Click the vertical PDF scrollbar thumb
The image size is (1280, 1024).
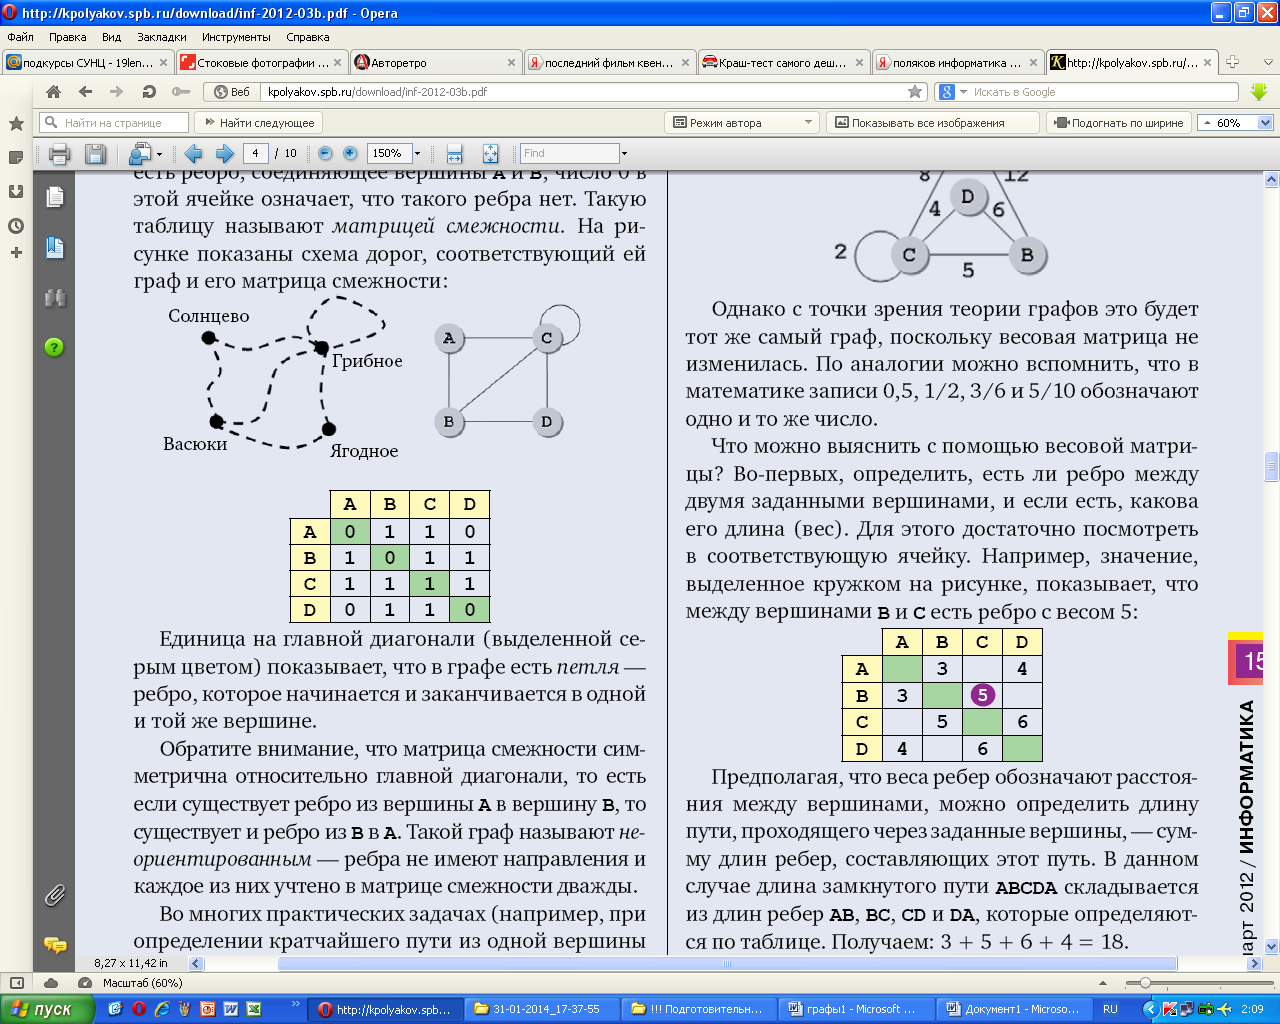pyautogui.click(x=1272, y=467)
